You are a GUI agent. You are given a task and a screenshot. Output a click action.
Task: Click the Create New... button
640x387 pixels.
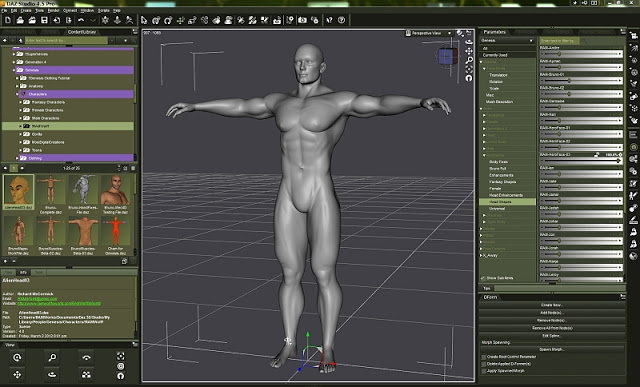point(552,305)
